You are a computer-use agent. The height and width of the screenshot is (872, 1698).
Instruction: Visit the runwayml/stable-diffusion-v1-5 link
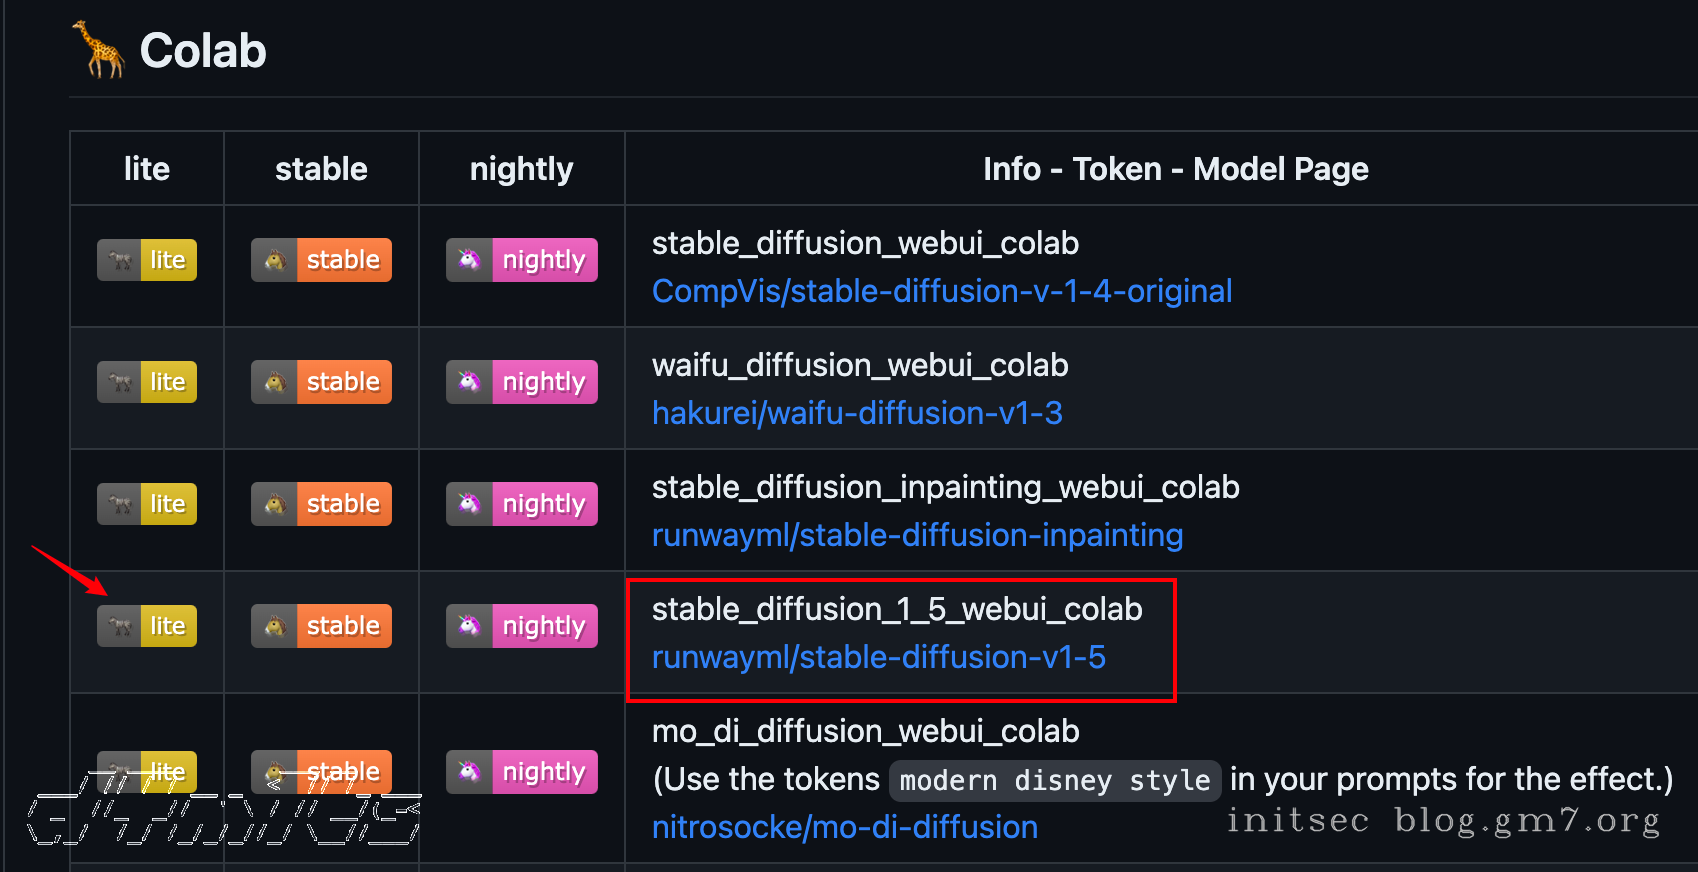(x=878, y=657)
